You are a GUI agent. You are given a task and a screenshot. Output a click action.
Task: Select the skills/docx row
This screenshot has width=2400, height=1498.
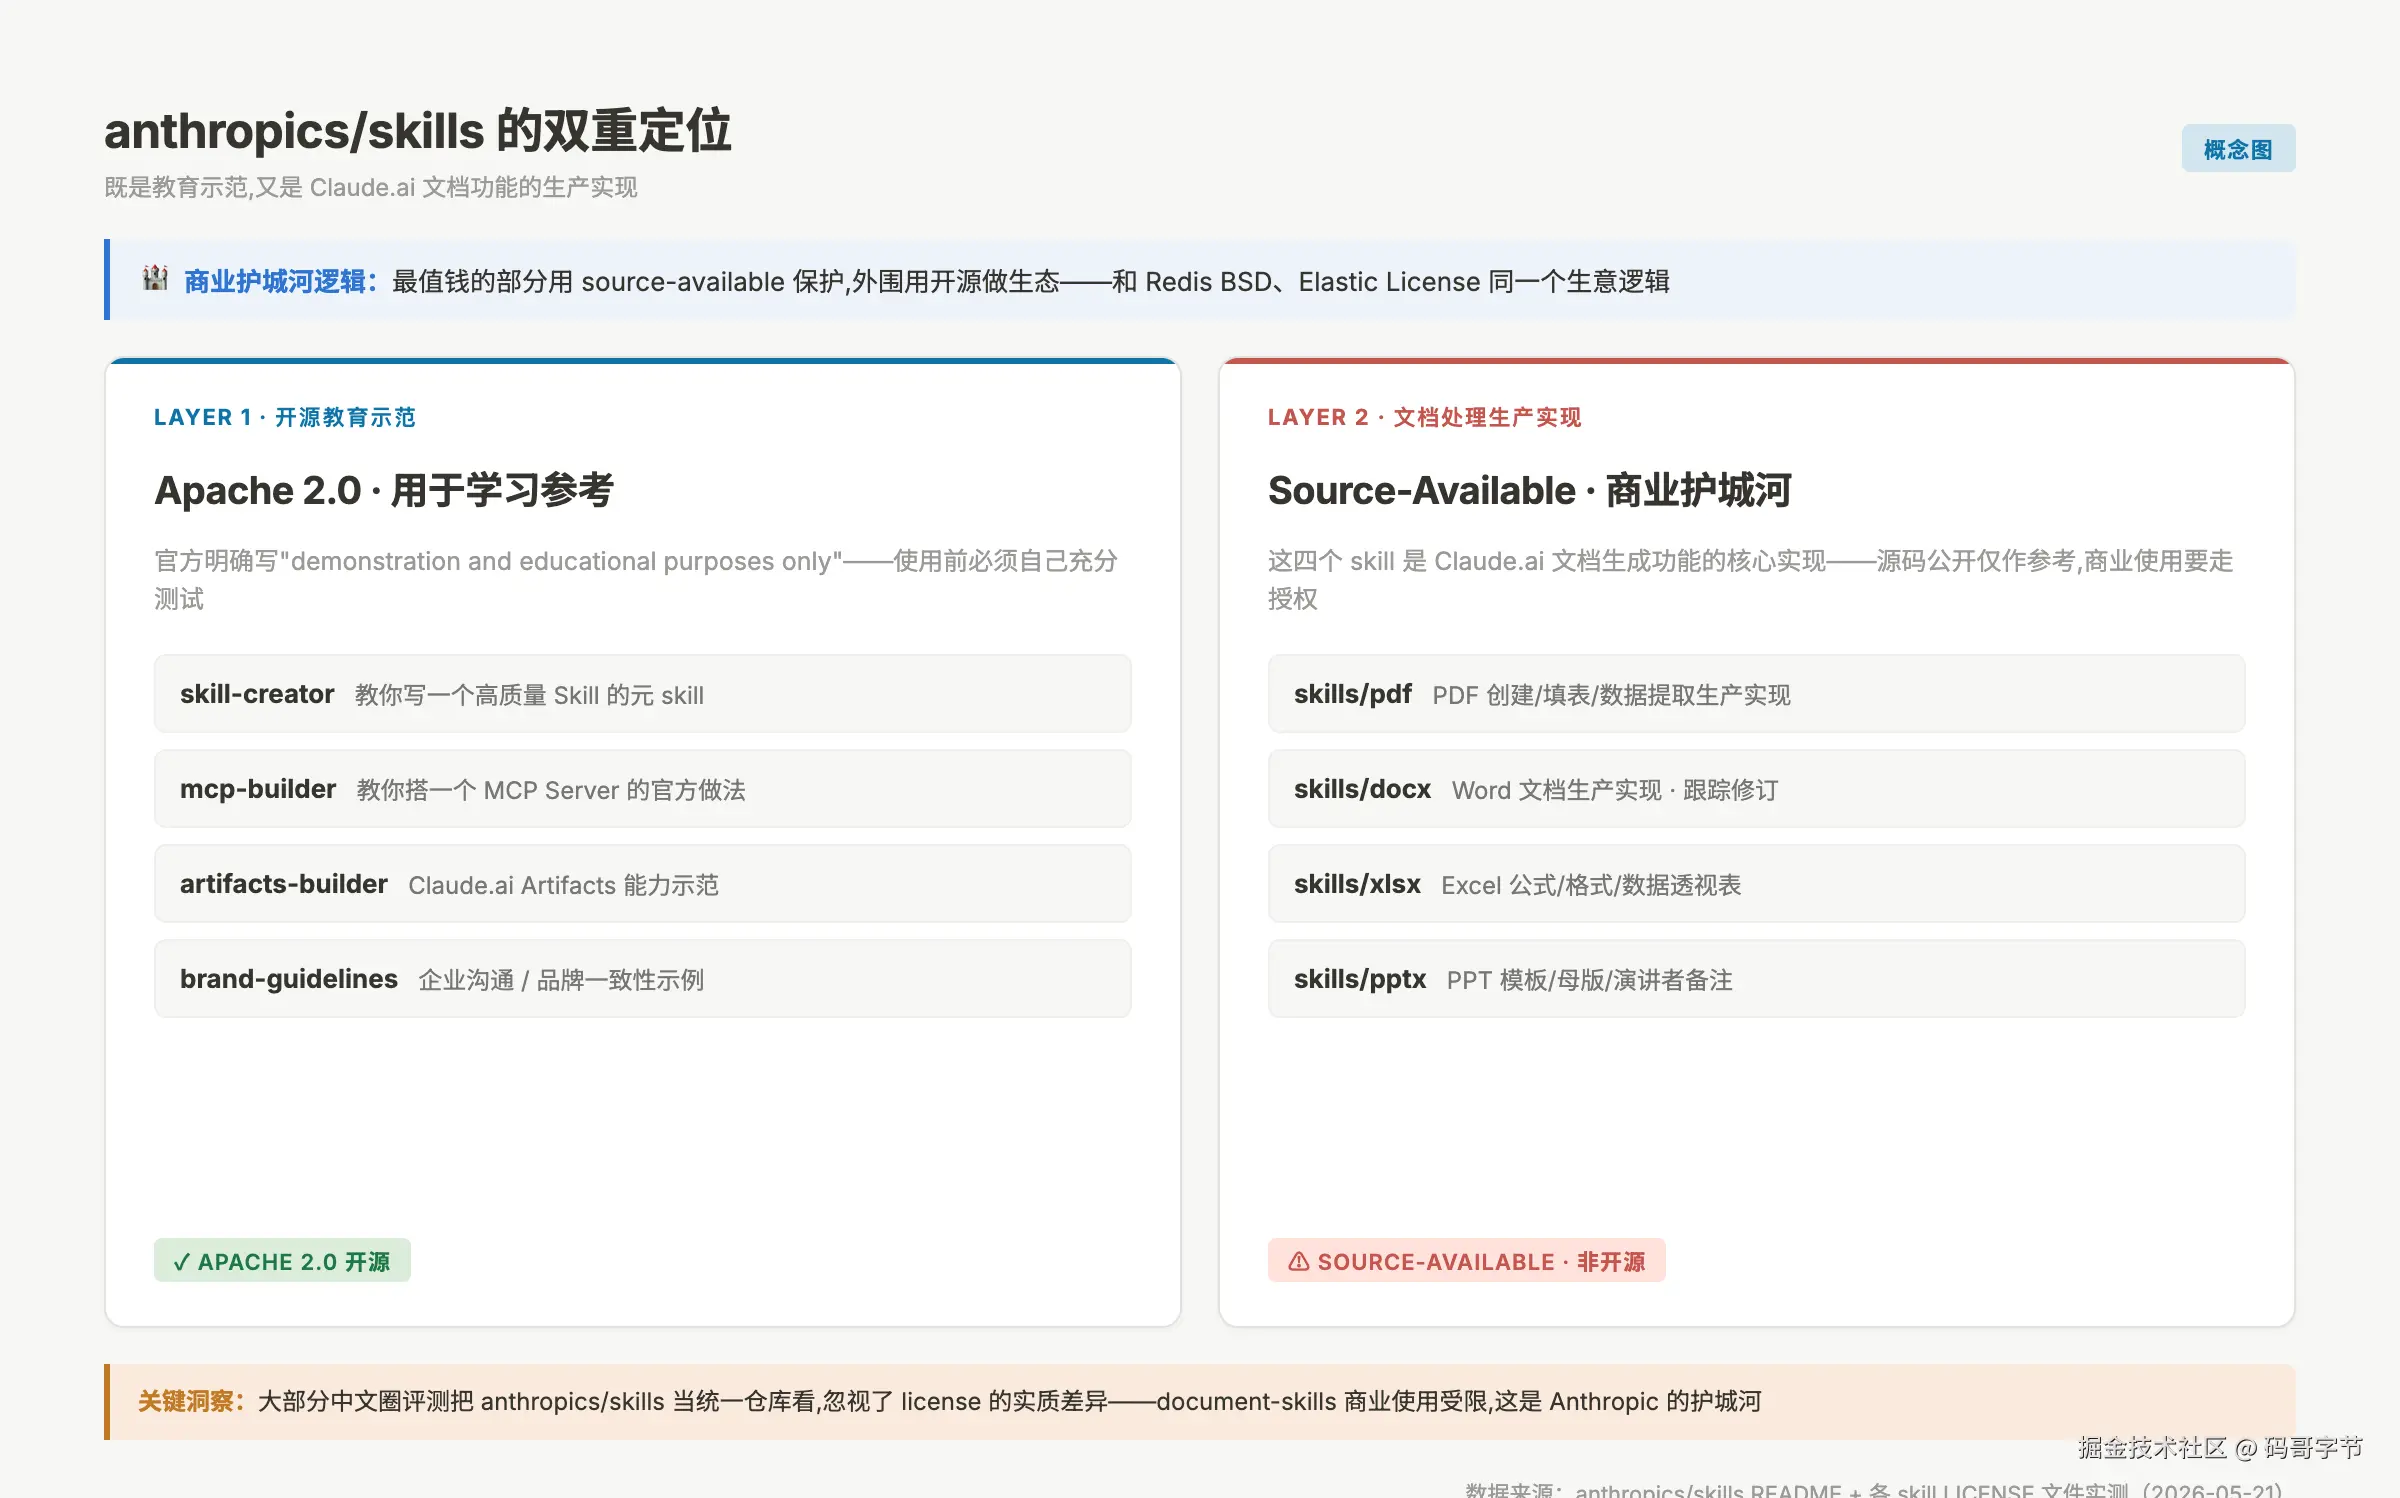click(x=1756, y=789)
